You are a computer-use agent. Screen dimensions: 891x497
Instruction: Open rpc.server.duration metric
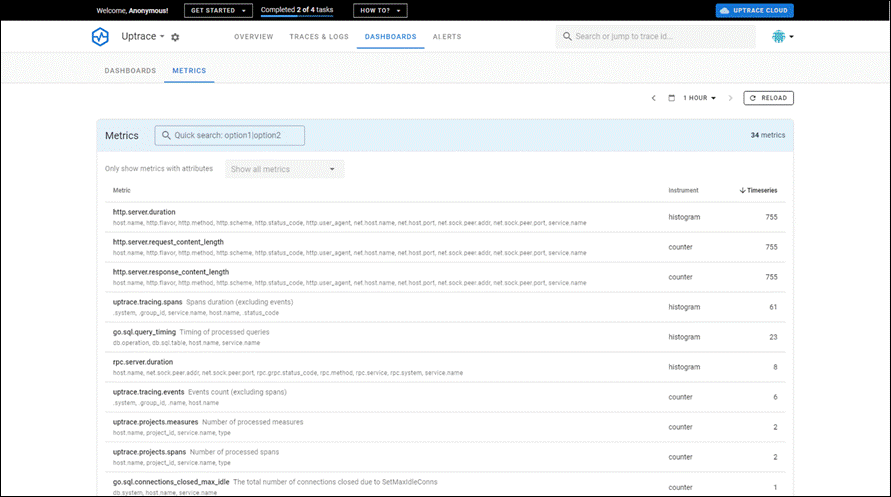click(143, 362)
